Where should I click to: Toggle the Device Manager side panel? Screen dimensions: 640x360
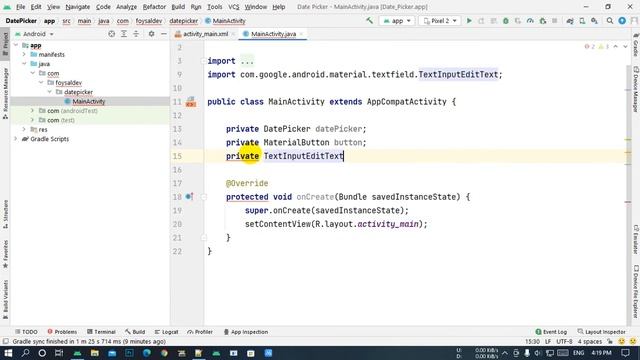[x=636, y=89]
